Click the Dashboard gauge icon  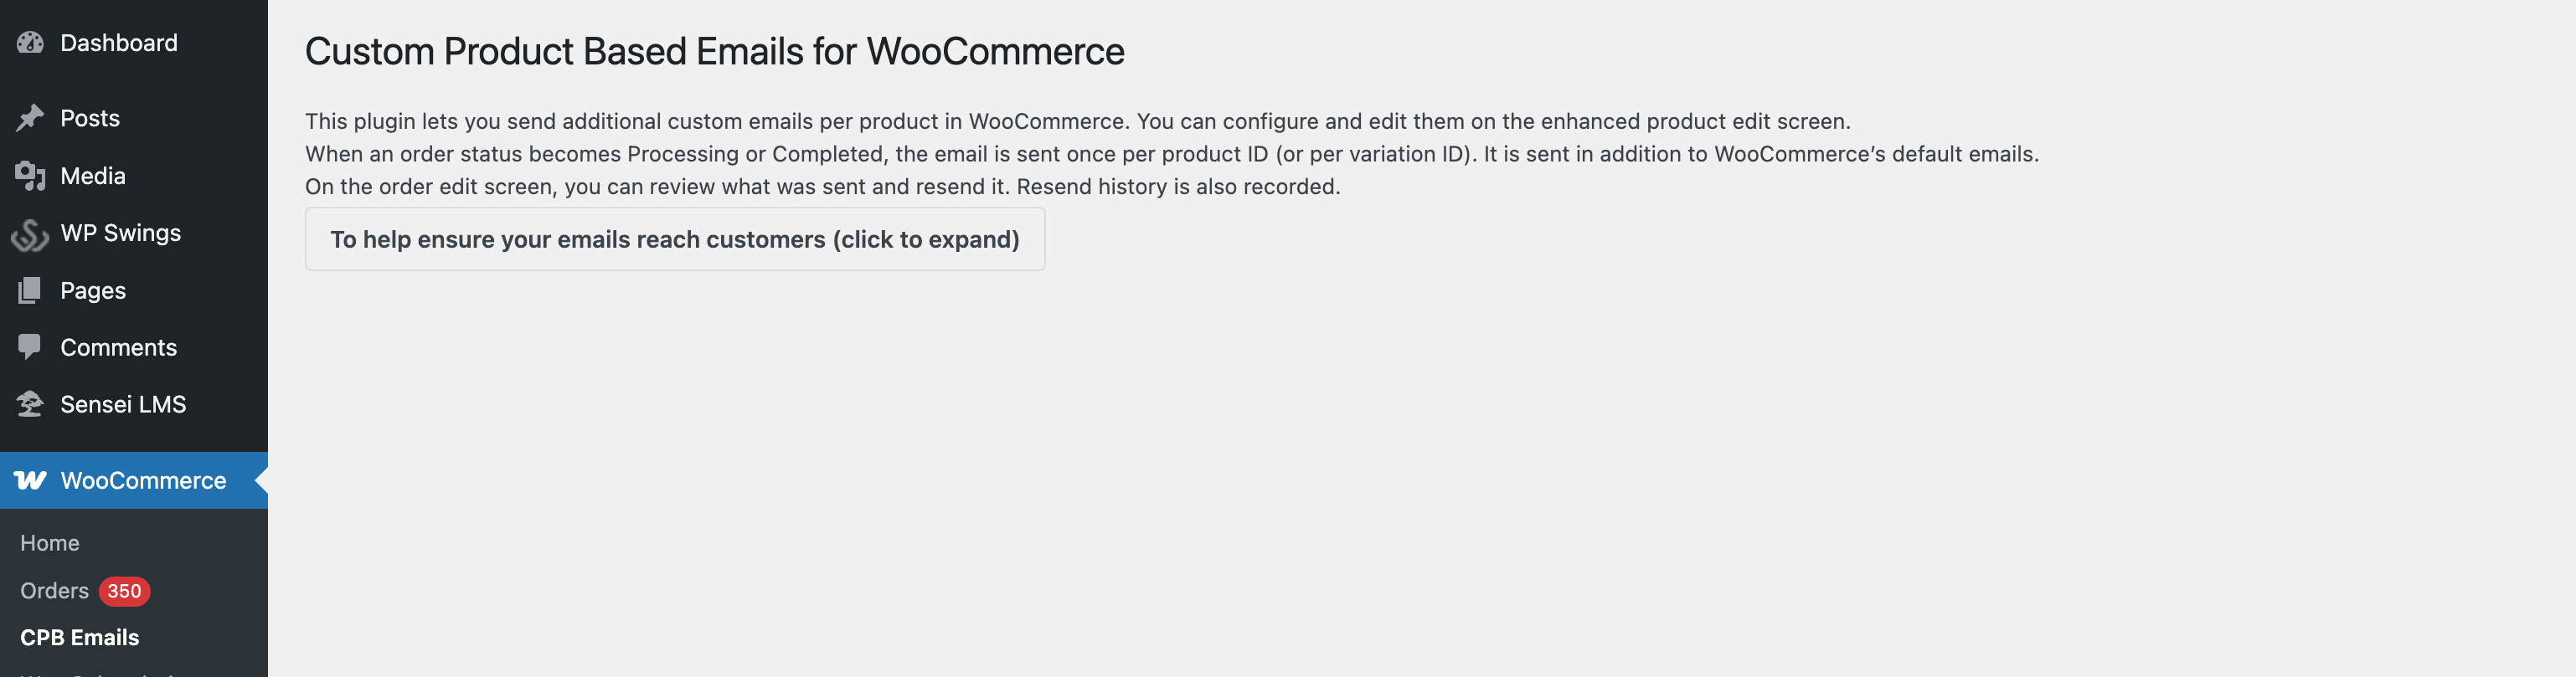click(30, 43)
